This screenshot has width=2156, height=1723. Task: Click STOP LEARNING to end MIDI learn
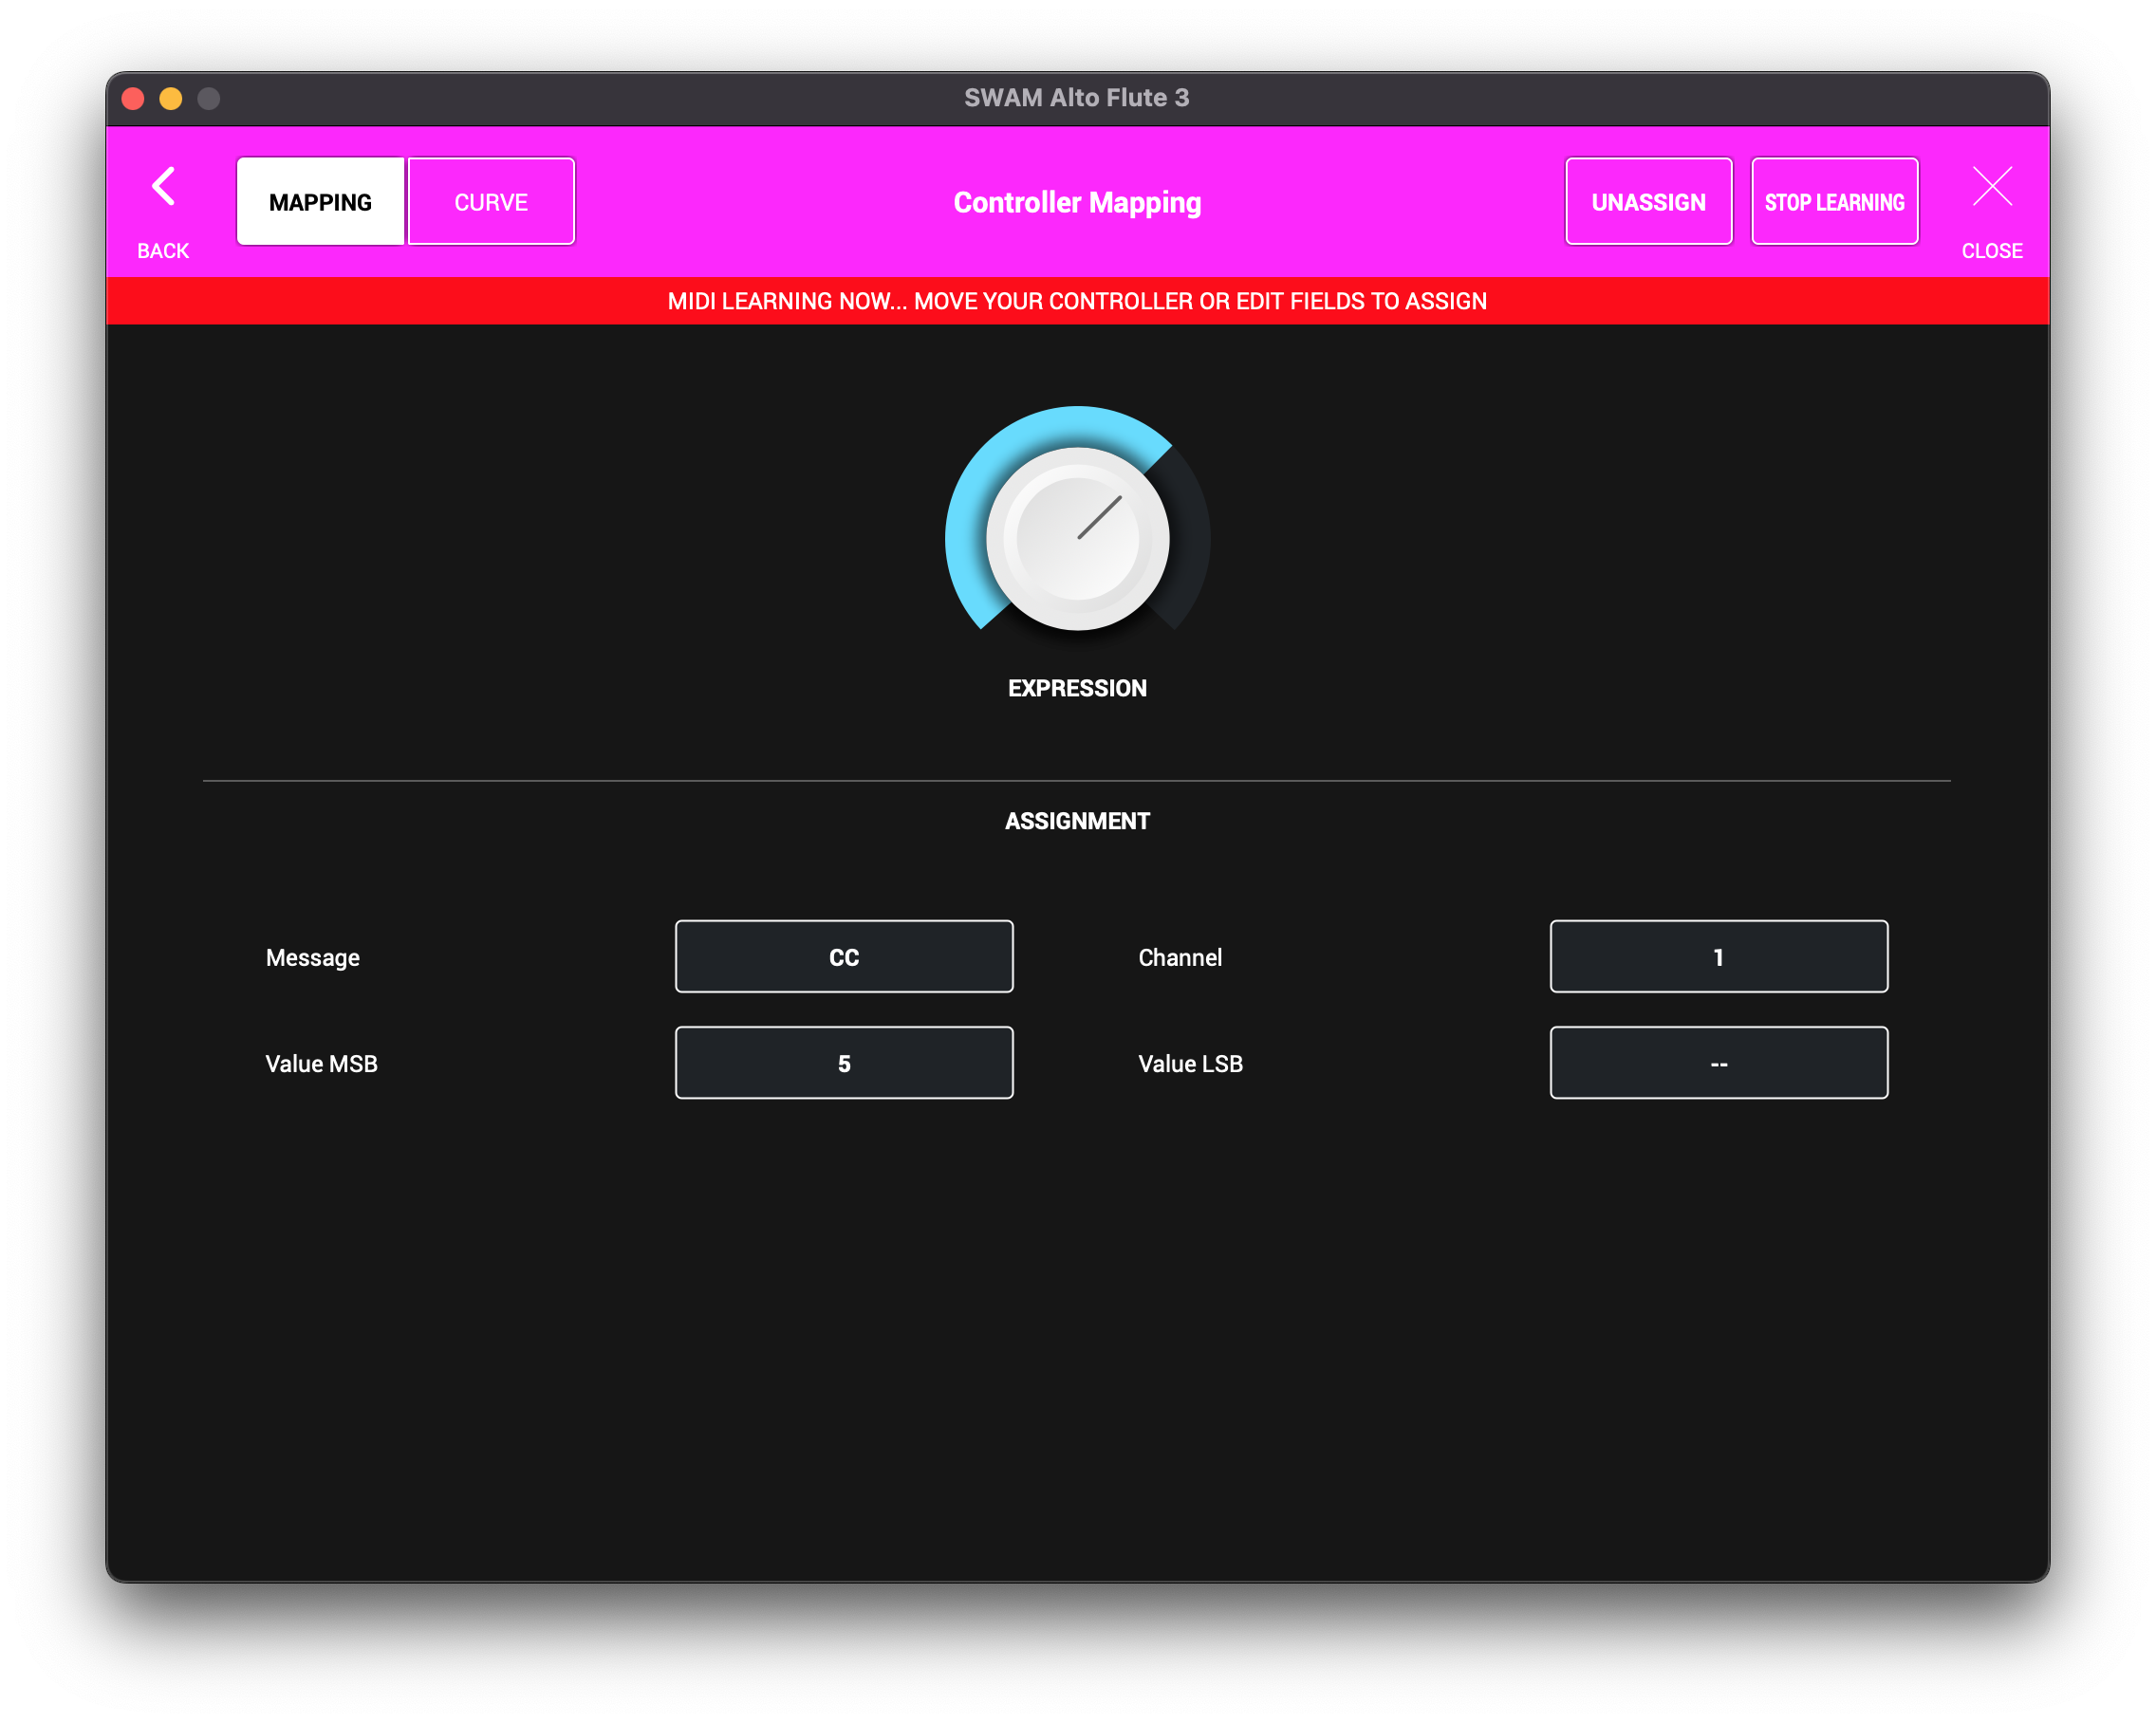(x=1834, y=202)
